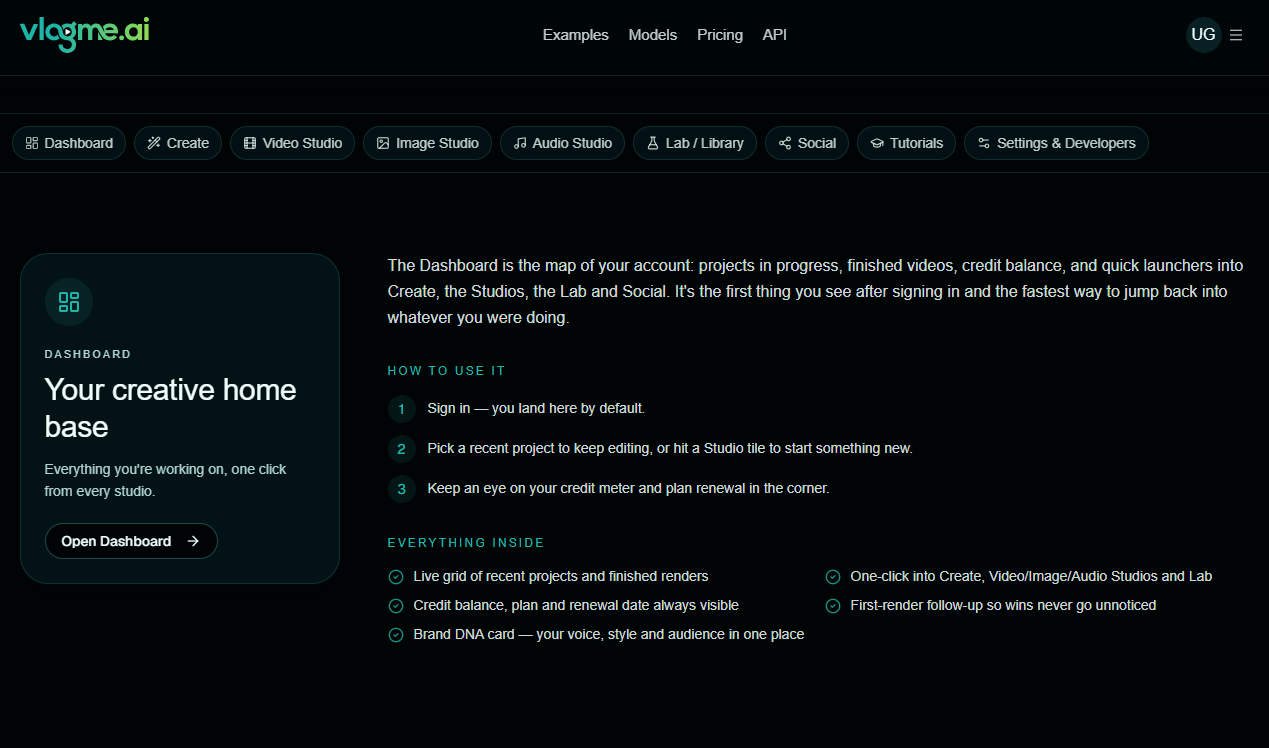1269x748 pixels.
Task: Go to the Models page
Action: tap(653, 35)
